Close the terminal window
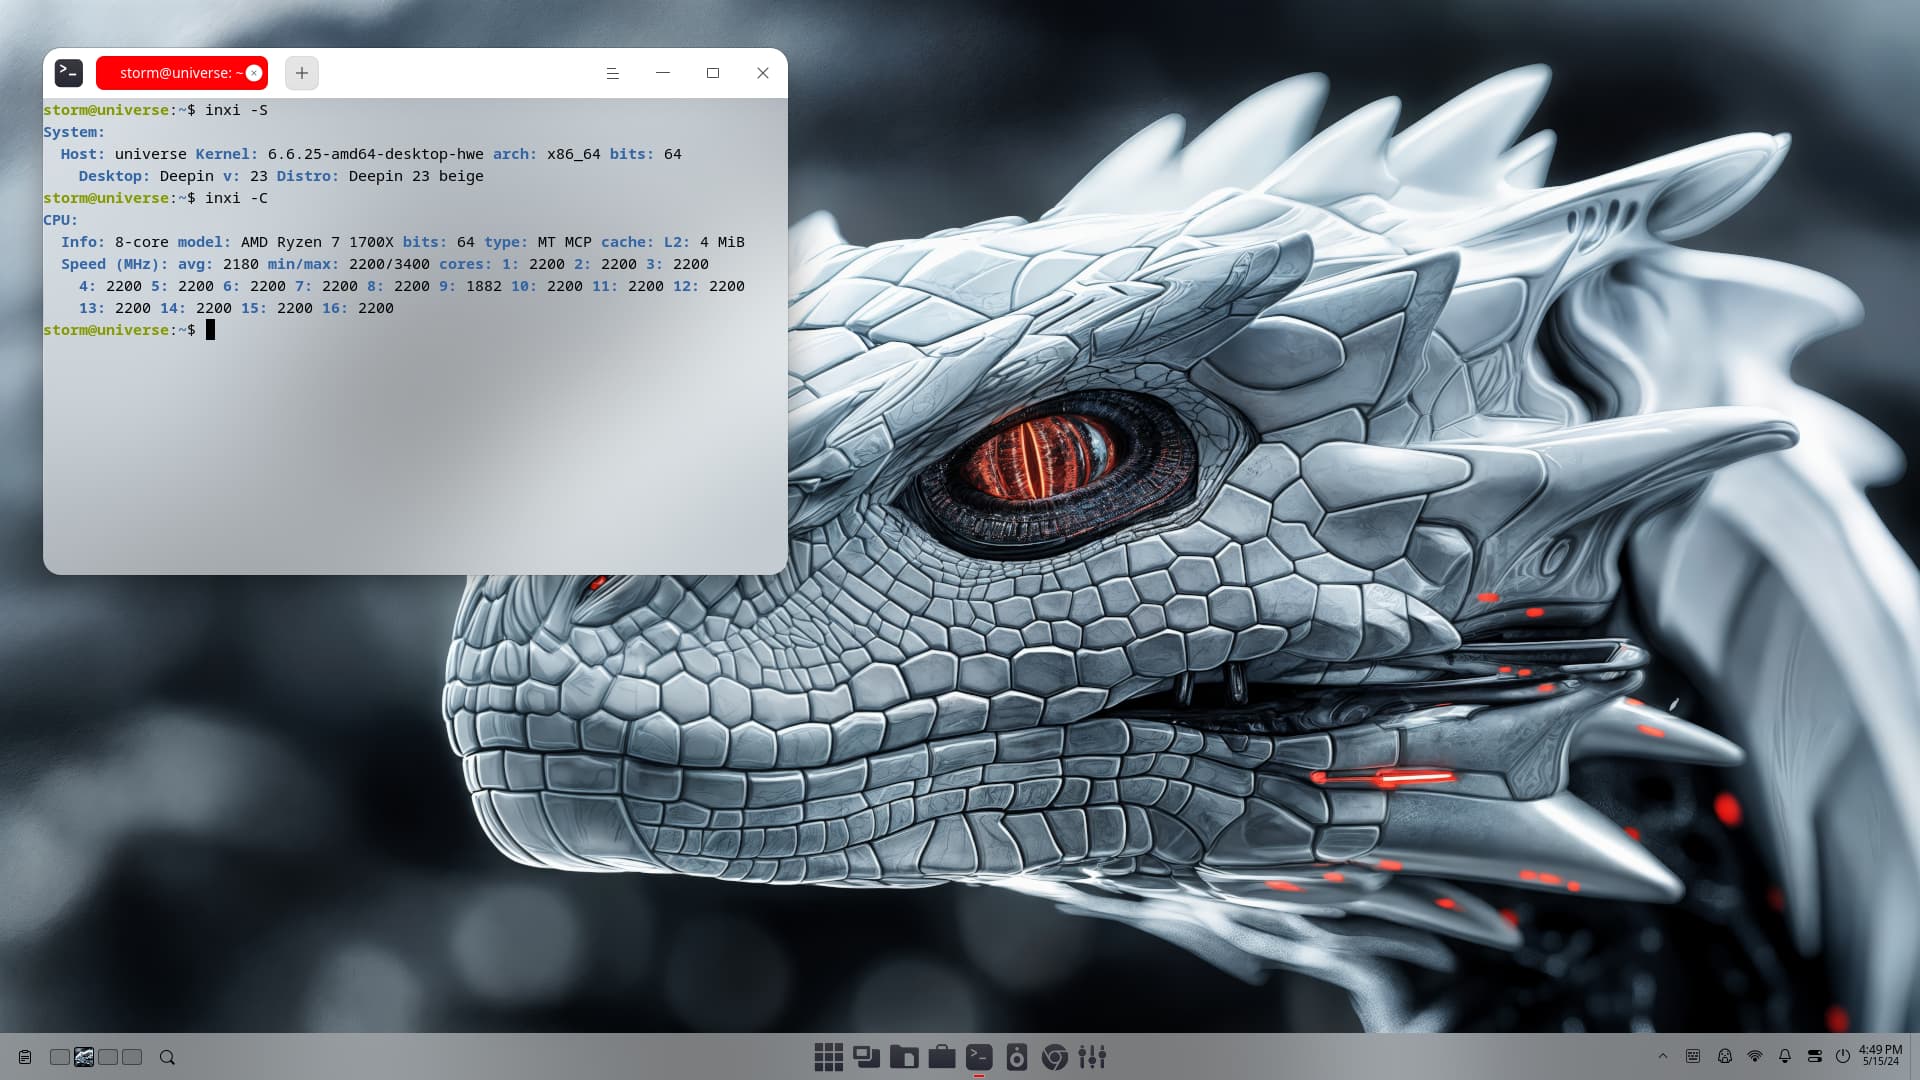This screenshot has height=1080, width=1920. coord(763,73)
